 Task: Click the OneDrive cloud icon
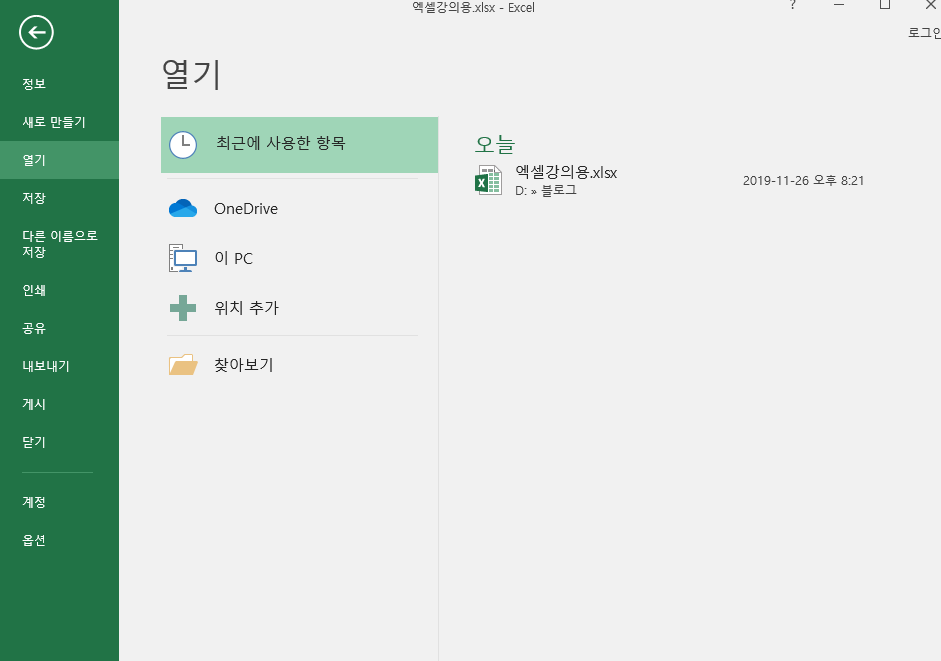tap(183, 208)
